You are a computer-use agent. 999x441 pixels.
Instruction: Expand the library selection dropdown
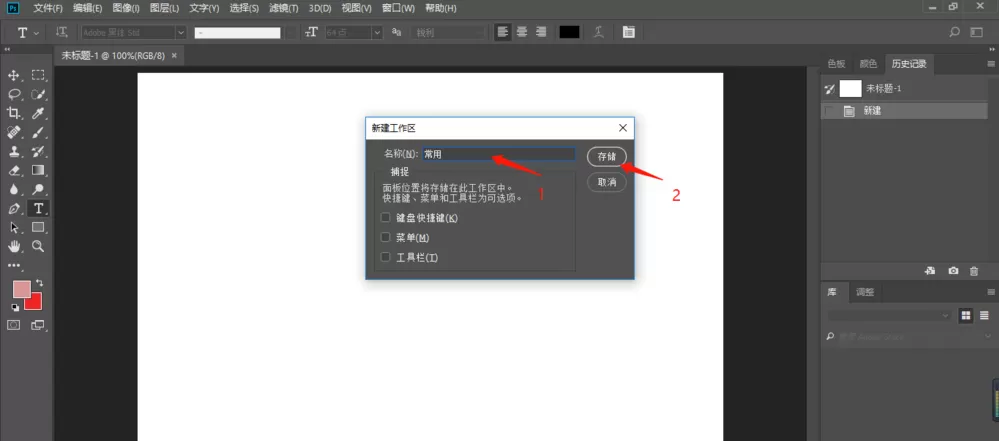[x=889, y=315]
